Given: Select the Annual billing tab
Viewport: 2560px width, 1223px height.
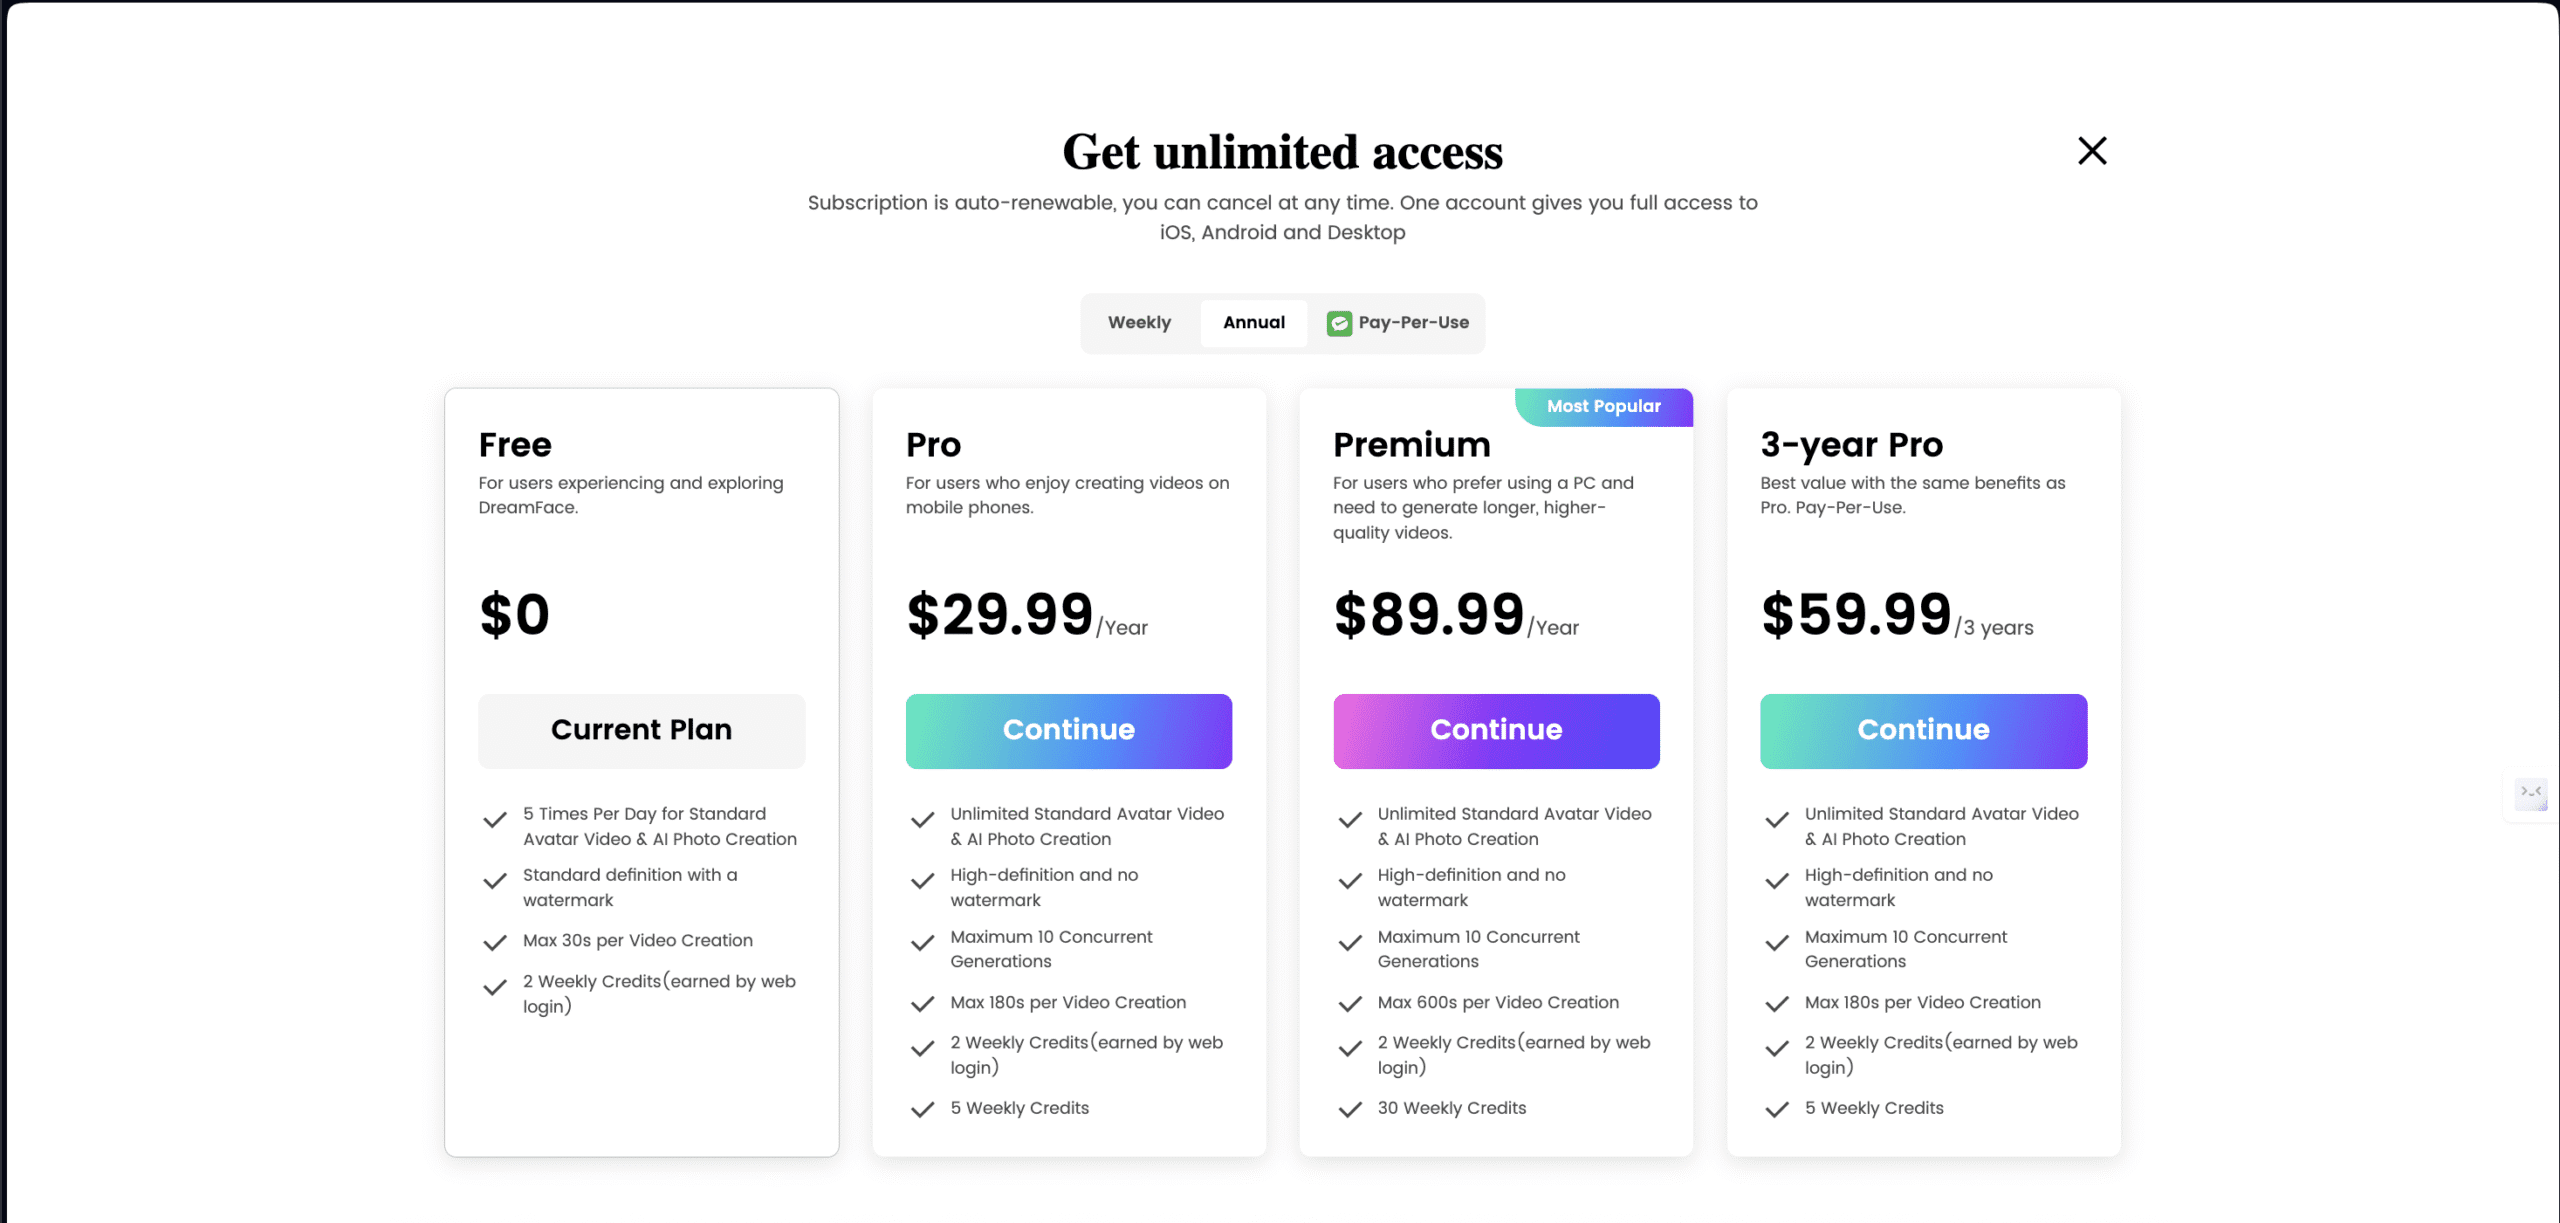Looking at the screenshot, I should tap(1254, 322).
